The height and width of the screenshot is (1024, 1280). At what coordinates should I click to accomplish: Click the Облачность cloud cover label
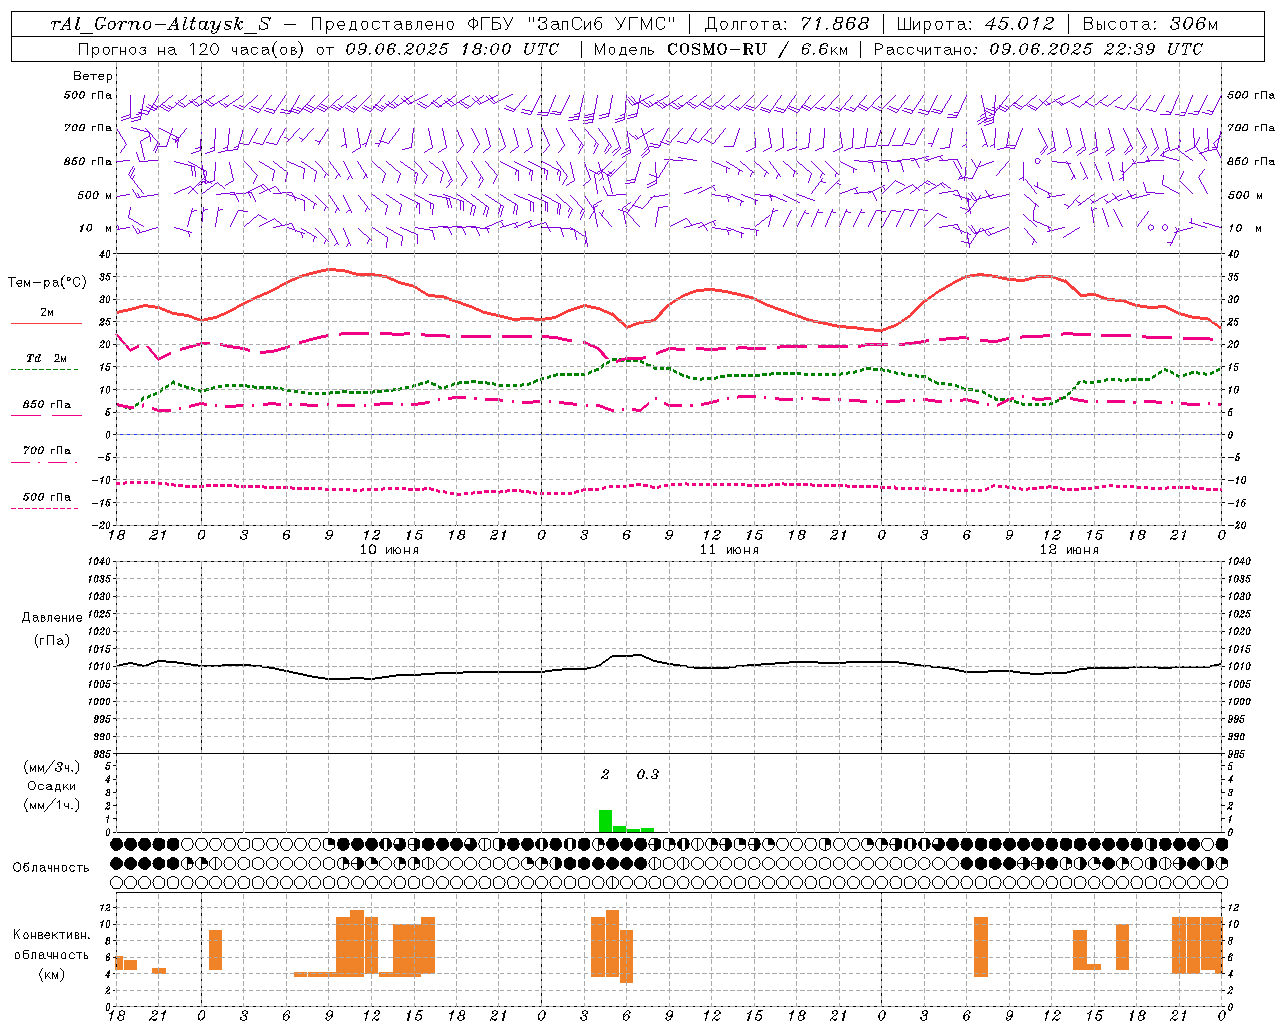click(x=51, y=868)
